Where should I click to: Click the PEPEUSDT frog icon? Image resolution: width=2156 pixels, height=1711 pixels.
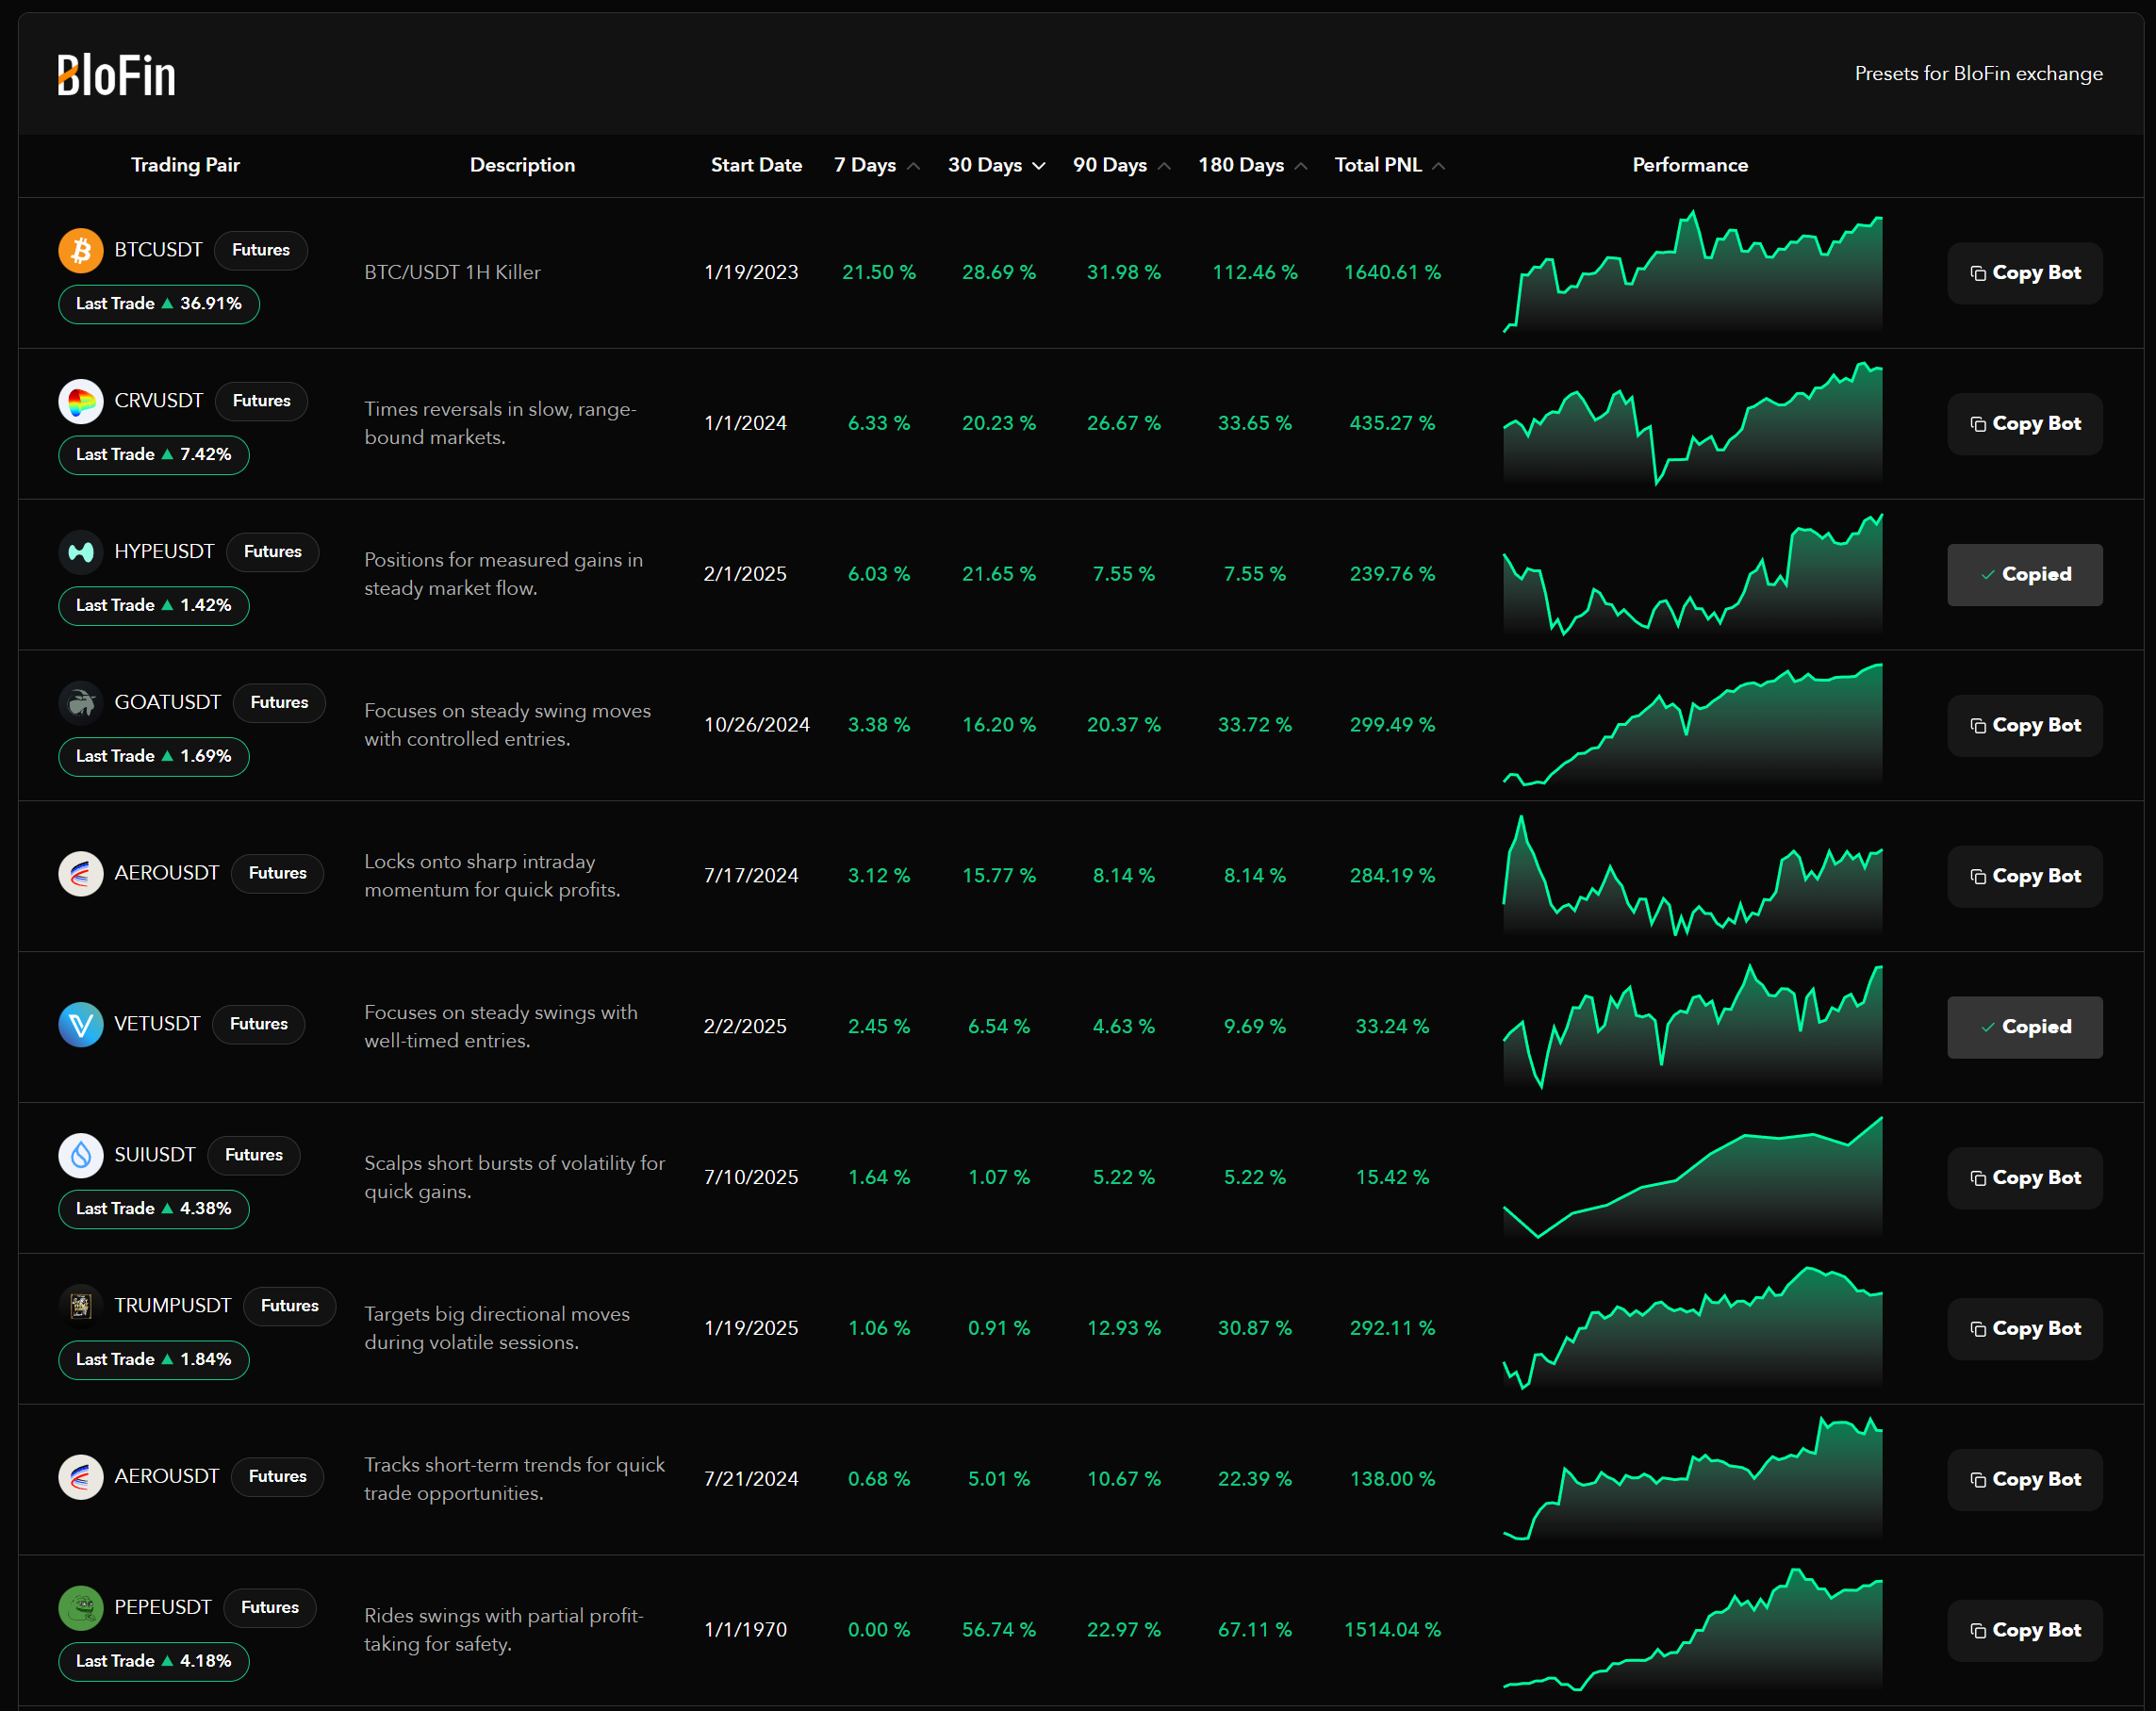(x=81, y=1609)
